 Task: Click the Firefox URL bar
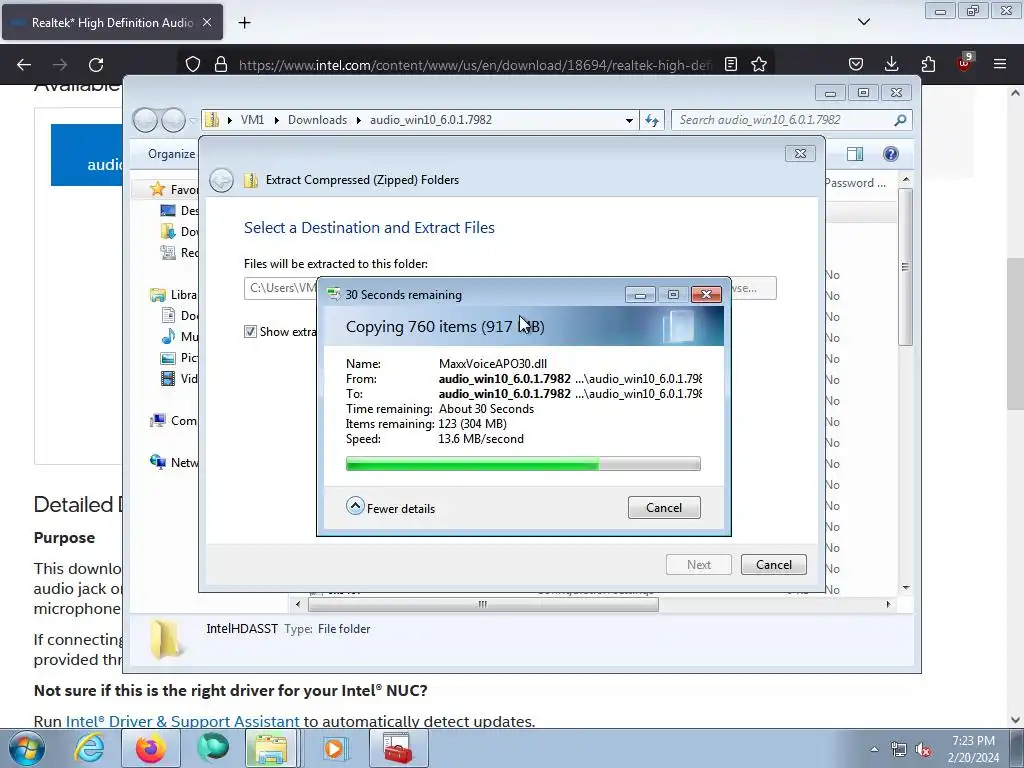coord(475,65)
